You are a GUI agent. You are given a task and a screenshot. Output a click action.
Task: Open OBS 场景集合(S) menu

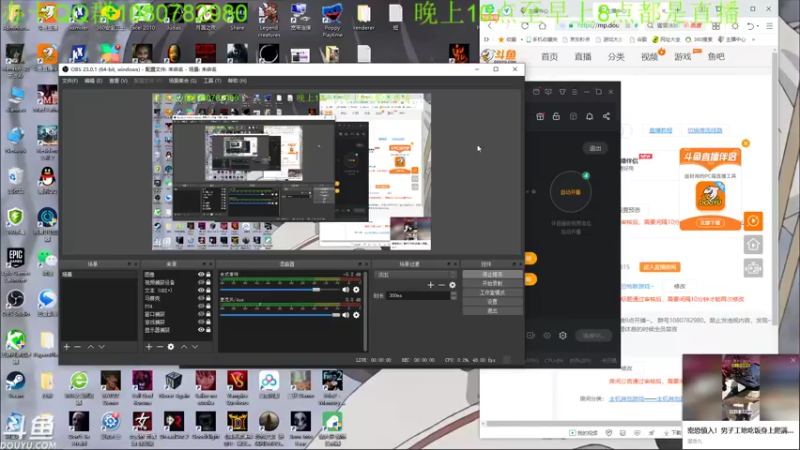tap(182, 81)
